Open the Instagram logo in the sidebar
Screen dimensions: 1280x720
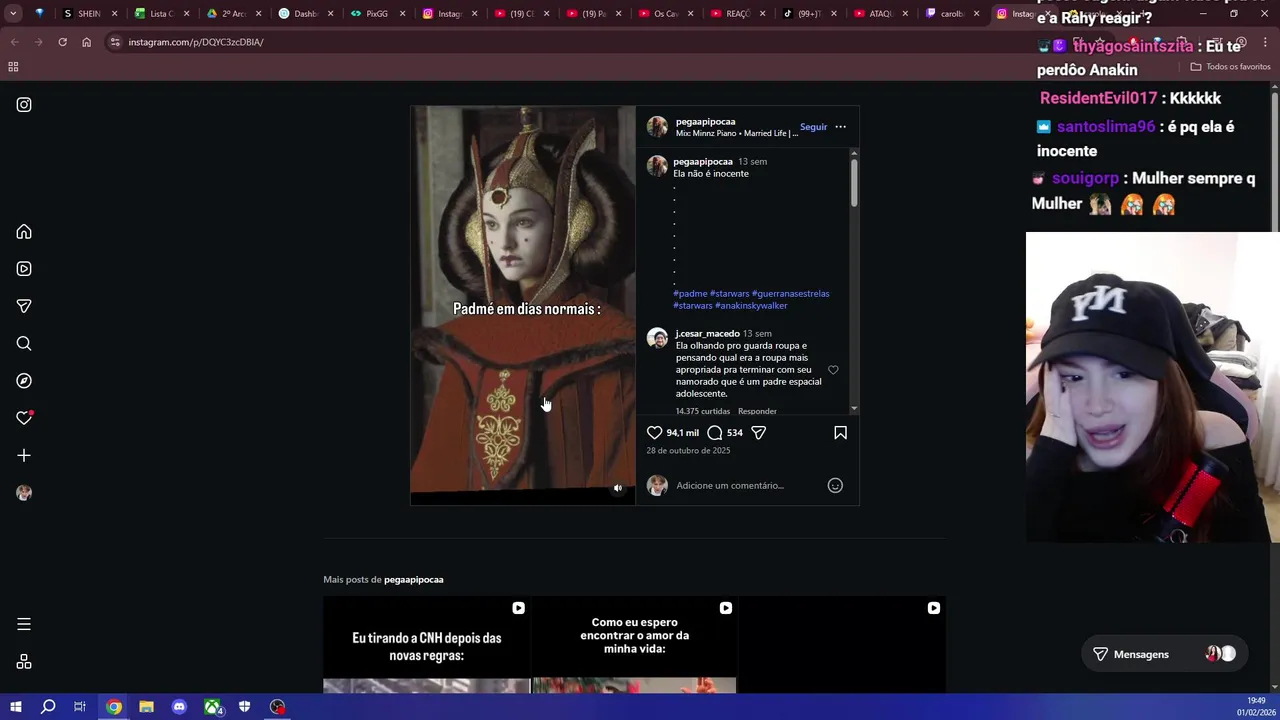[x=24, y=105]
